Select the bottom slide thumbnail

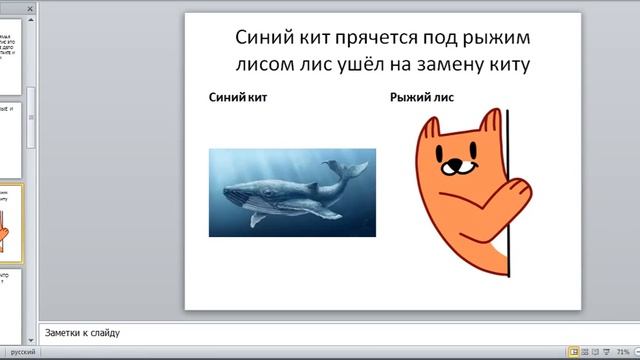[10, 306]
